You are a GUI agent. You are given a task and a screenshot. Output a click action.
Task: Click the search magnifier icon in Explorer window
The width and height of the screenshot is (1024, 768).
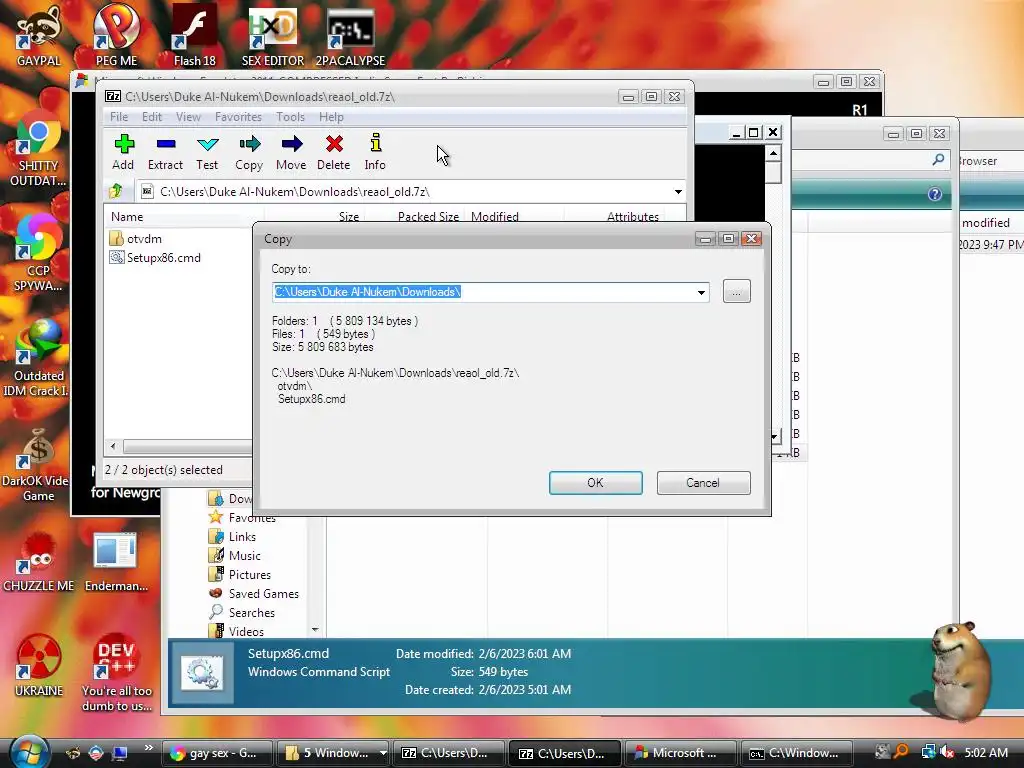click(938, 159)
